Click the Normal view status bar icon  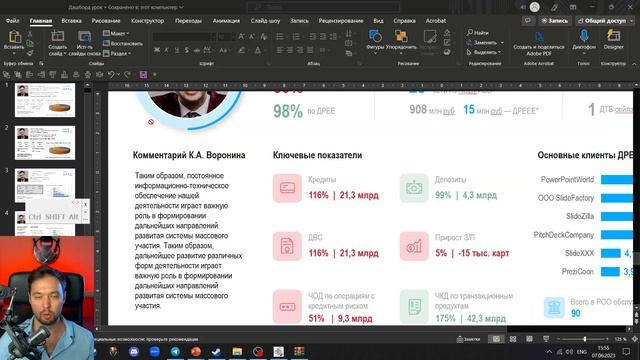coord(496,339)
